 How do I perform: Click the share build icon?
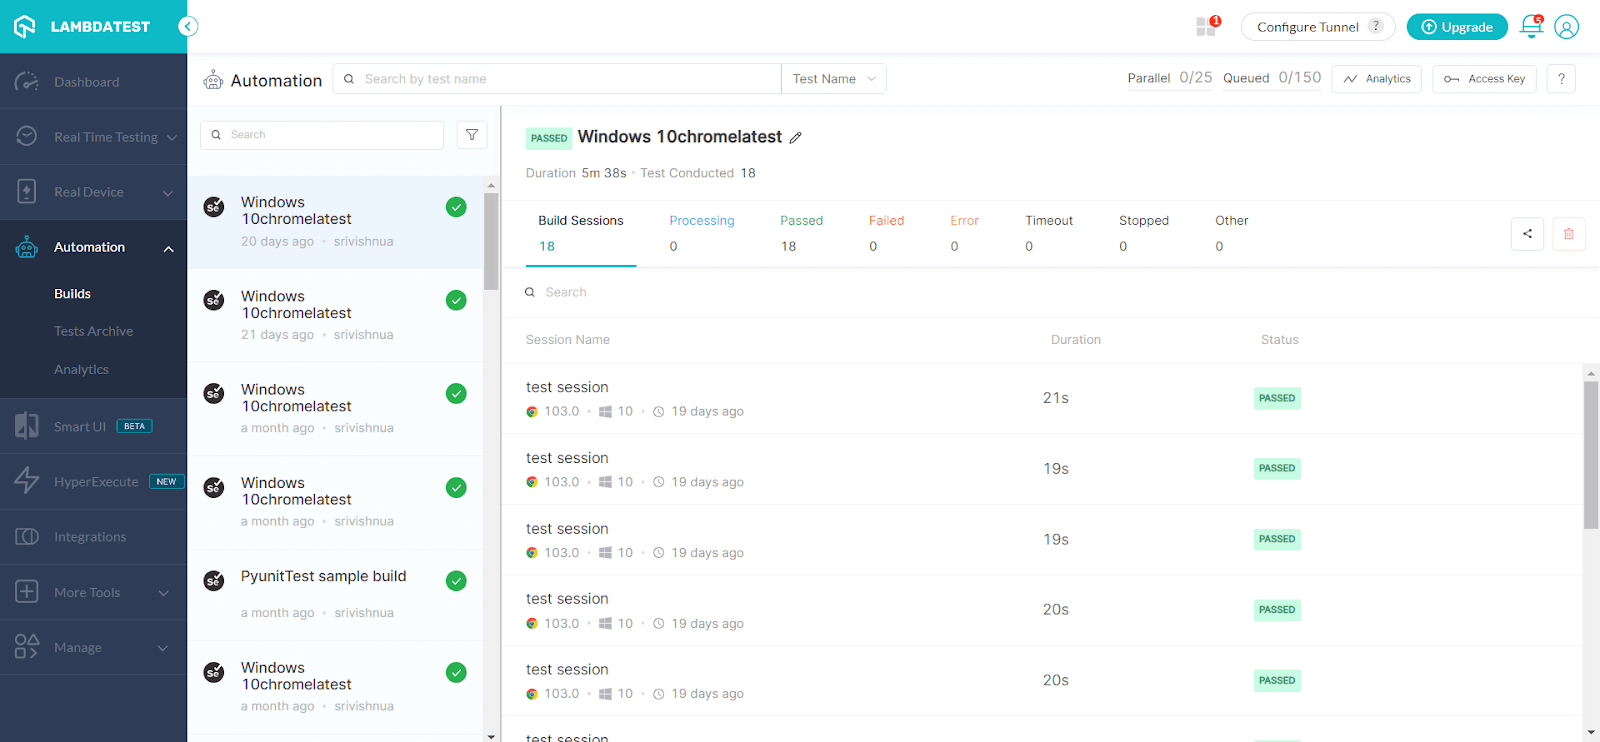[x=1527, y=234]
